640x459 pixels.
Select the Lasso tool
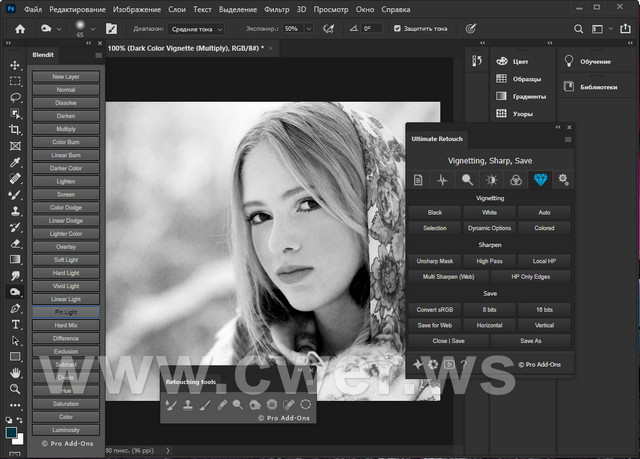point(15,97)
